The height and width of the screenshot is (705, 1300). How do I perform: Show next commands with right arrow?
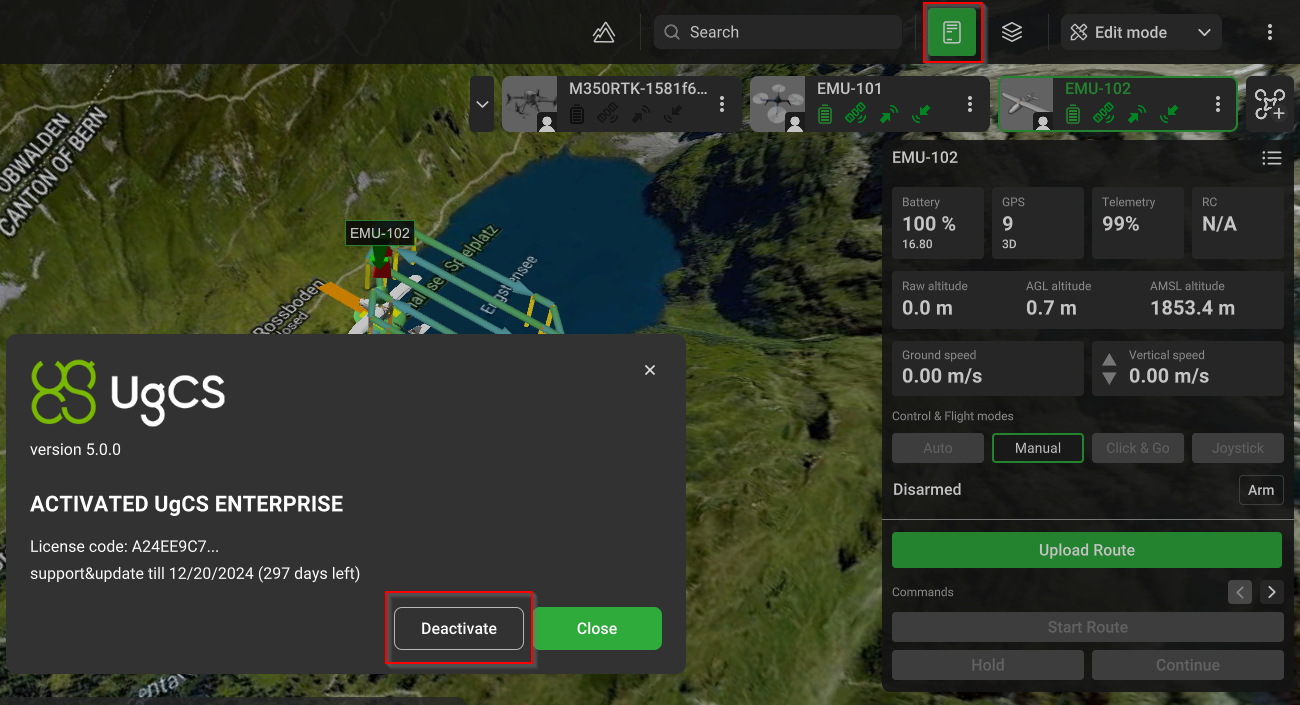point(1271,592)
